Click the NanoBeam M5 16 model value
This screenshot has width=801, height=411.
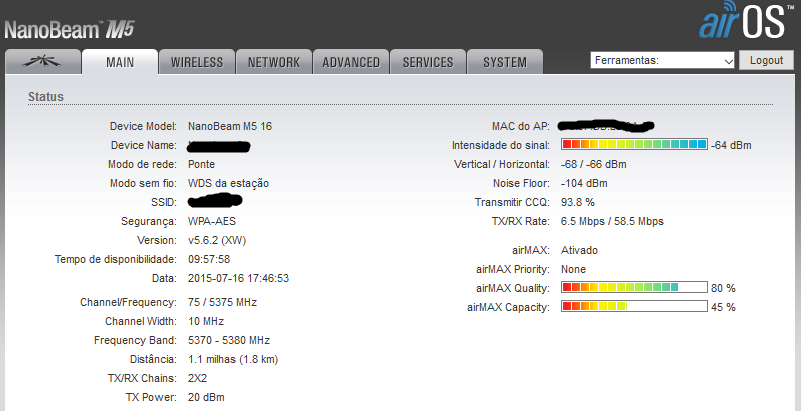[230, 126]
